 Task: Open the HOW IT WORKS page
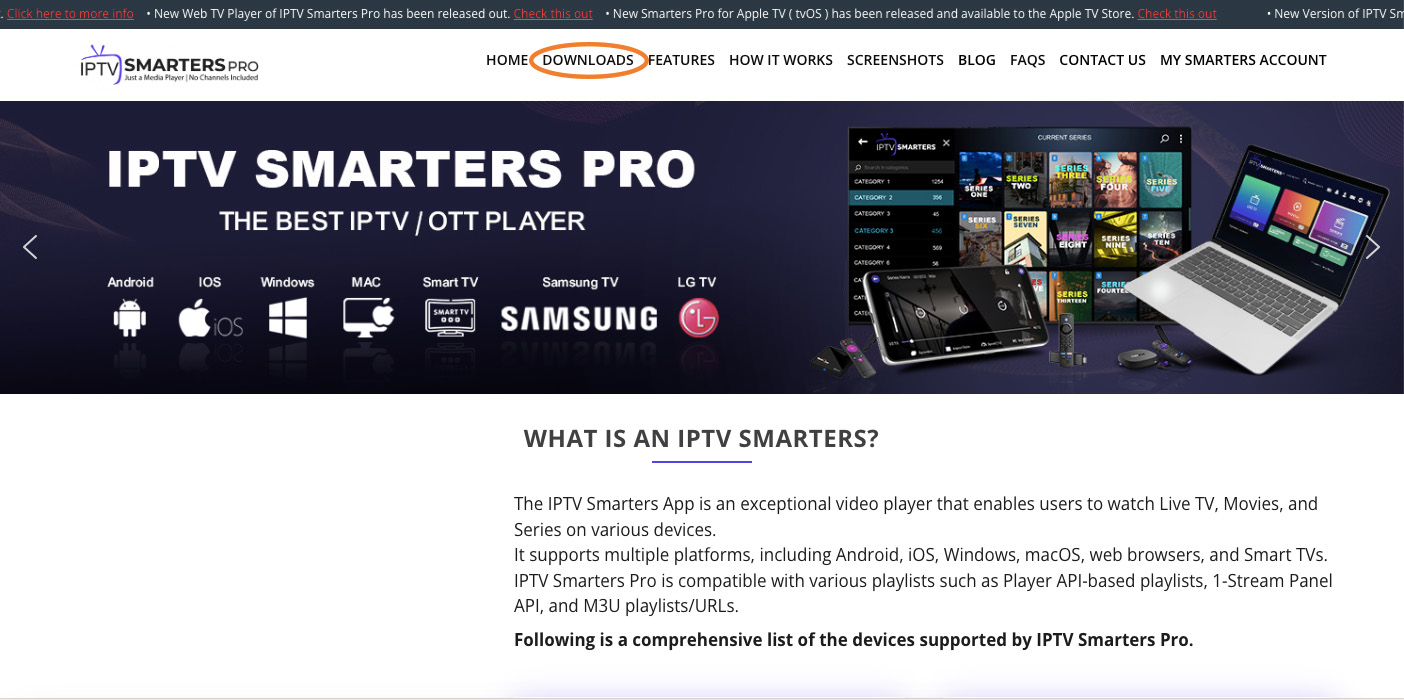(781, 60)
